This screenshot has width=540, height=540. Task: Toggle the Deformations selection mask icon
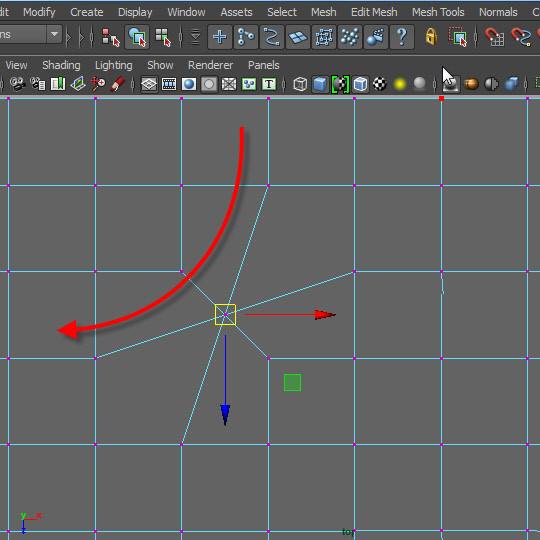(324, 37)
